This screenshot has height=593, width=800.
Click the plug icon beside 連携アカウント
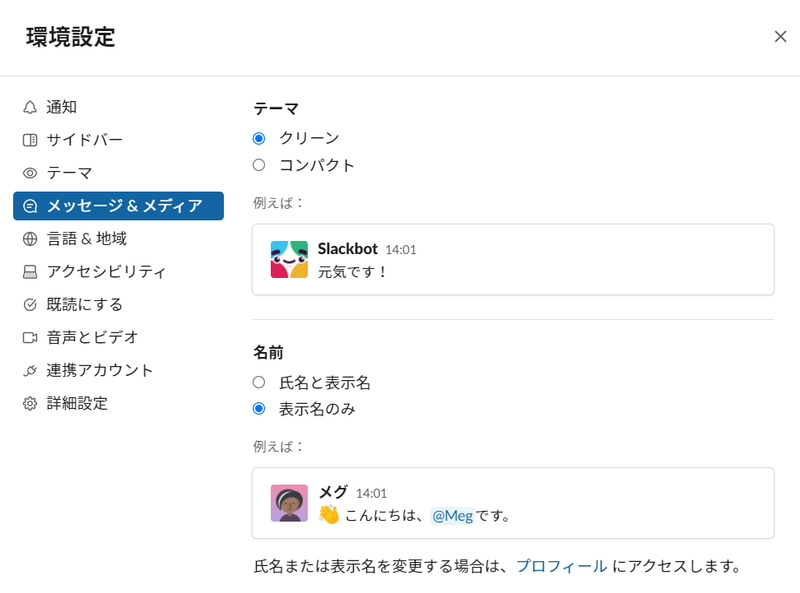pyautogui.click(x=30, y=371)
